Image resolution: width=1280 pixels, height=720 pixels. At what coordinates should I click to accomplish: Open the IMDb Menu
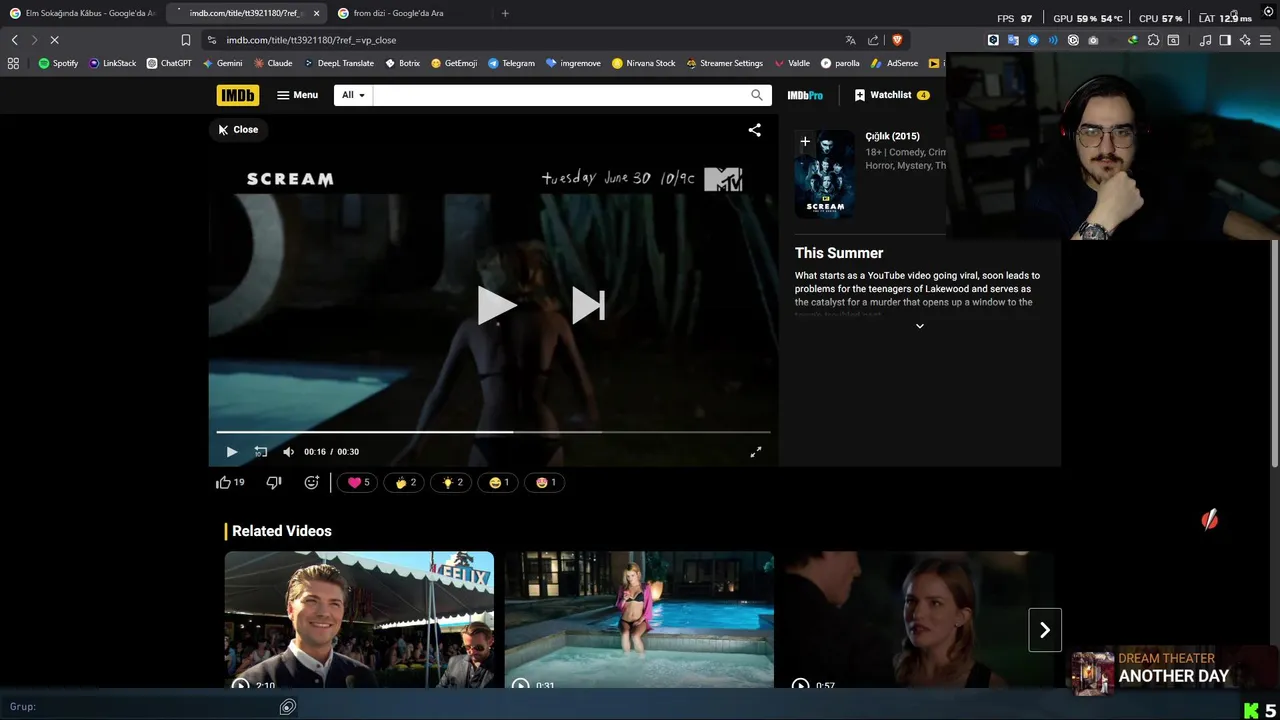click(x=298, y=95)
